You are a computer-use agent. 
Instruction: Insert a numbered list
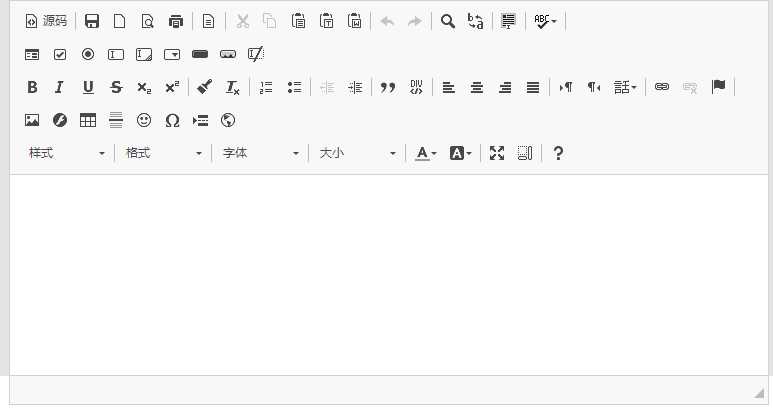click(266, 87)
